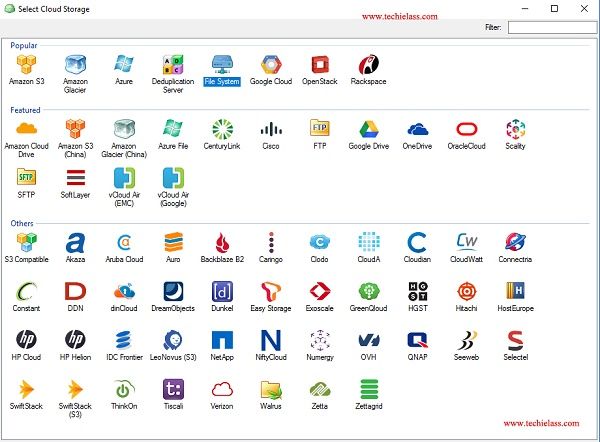600x442 pixels.
Task: Pick the SFTP option
Action: 26,177
